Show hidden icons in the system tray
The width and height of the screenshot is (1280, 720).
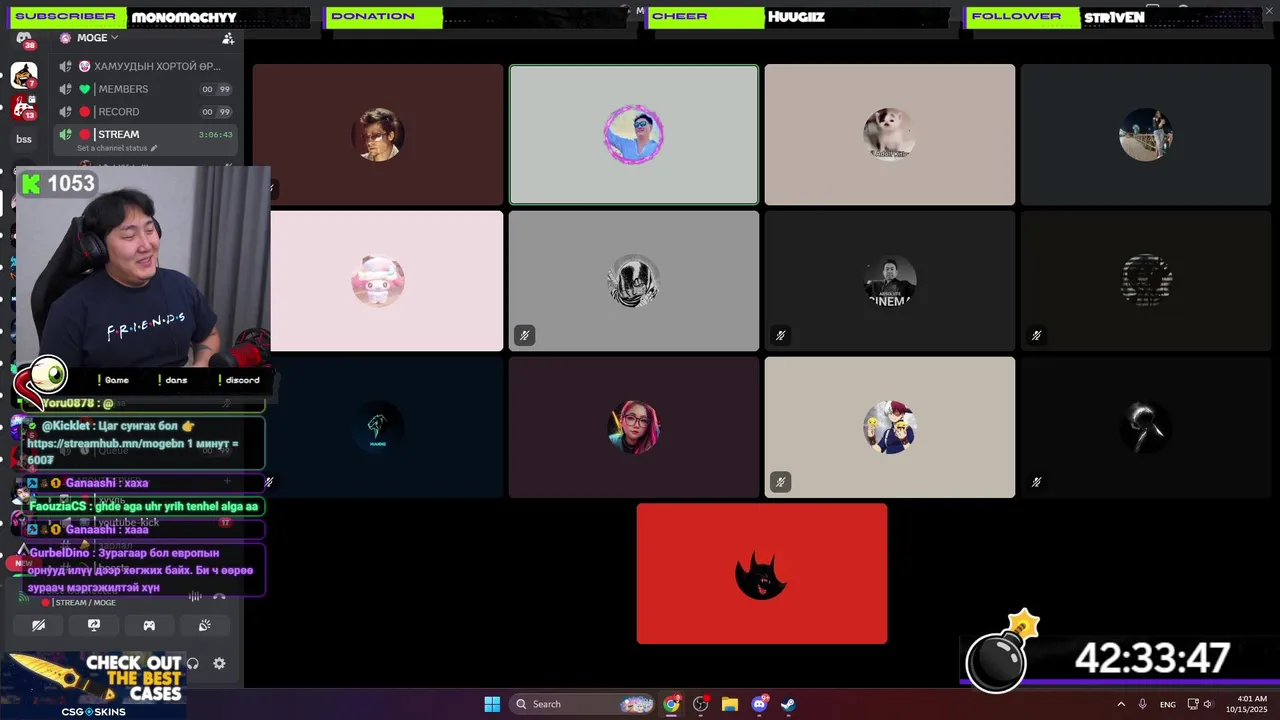click(x=1121, y=704)
